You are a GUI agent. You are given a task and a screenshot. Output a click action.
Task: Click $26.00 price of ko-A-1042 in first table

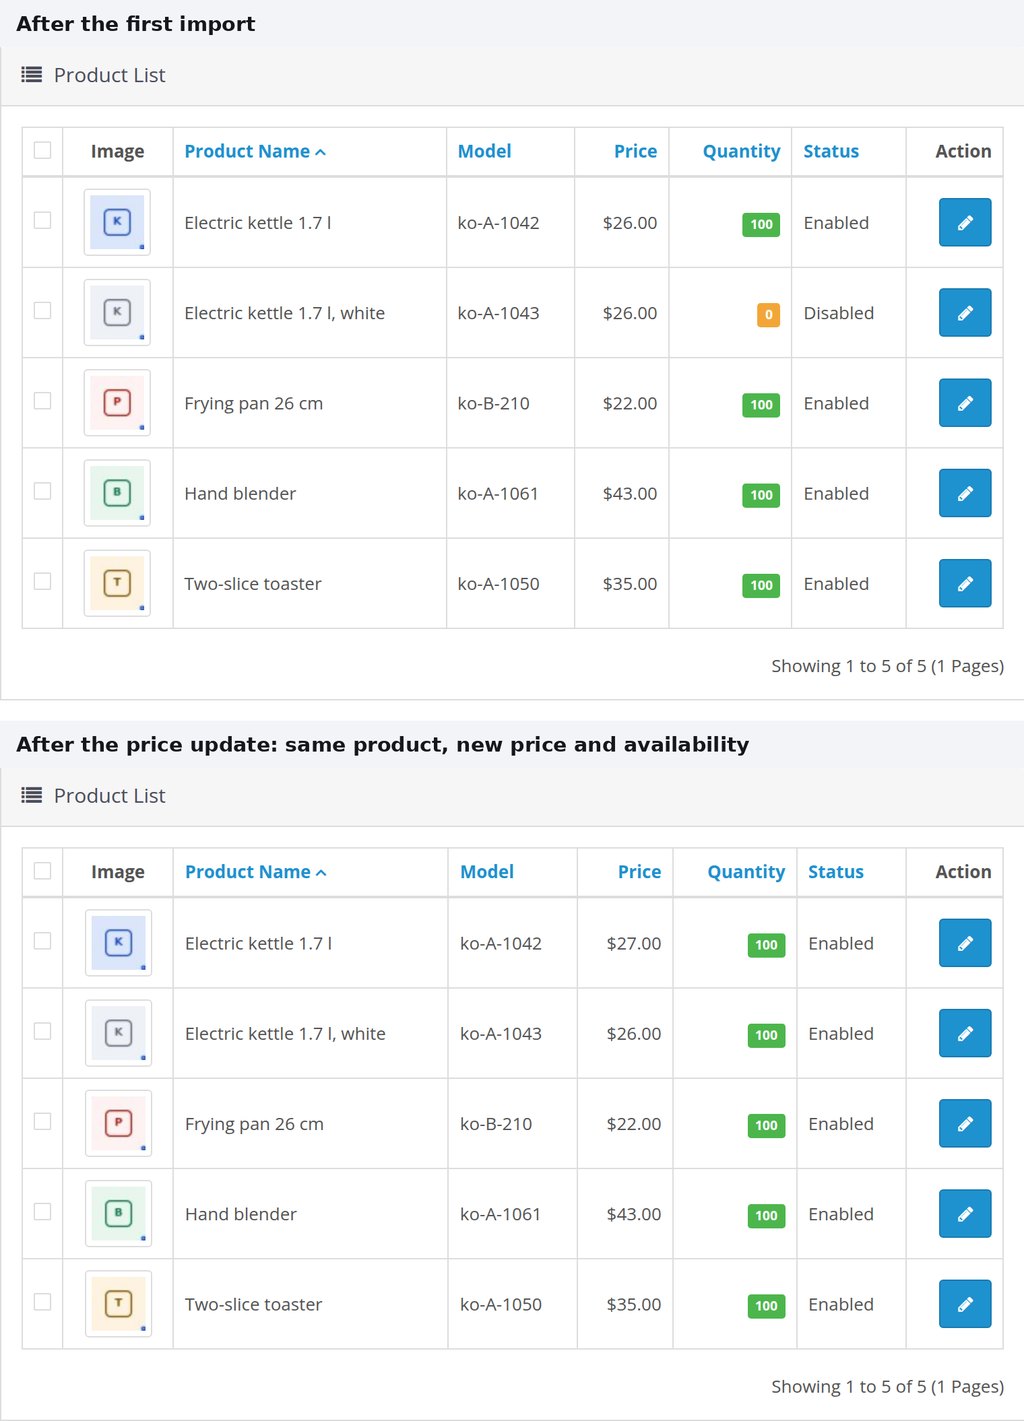(x=630, y=223)
